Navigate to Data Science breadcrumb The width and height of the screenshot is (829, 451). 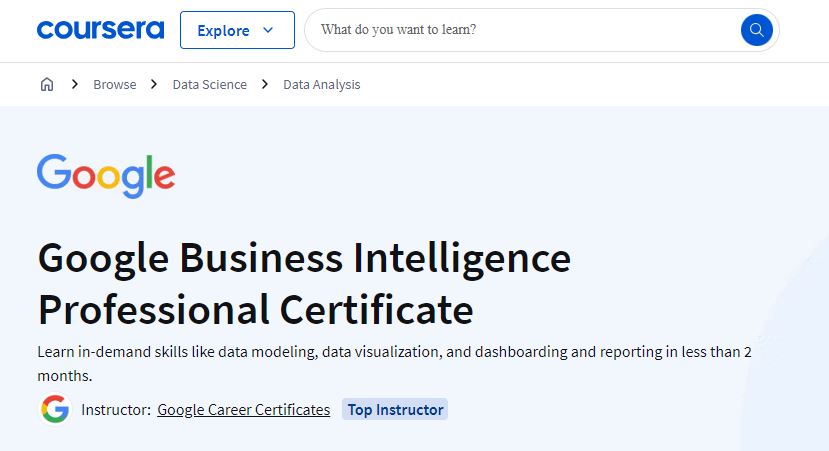tap(209, 85)
